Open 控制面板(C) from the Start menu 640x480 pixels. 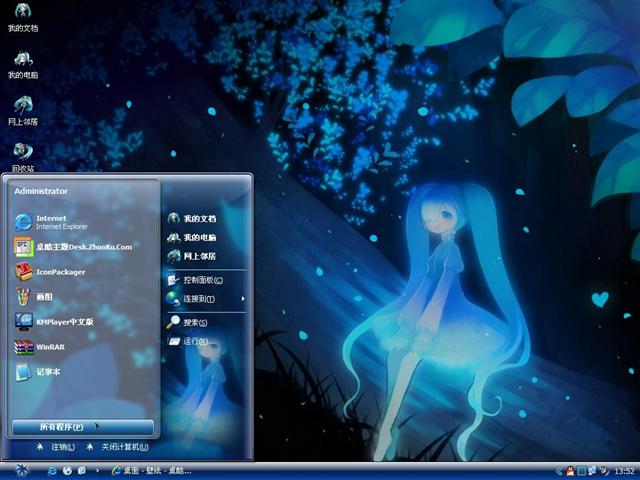(201, 280)
